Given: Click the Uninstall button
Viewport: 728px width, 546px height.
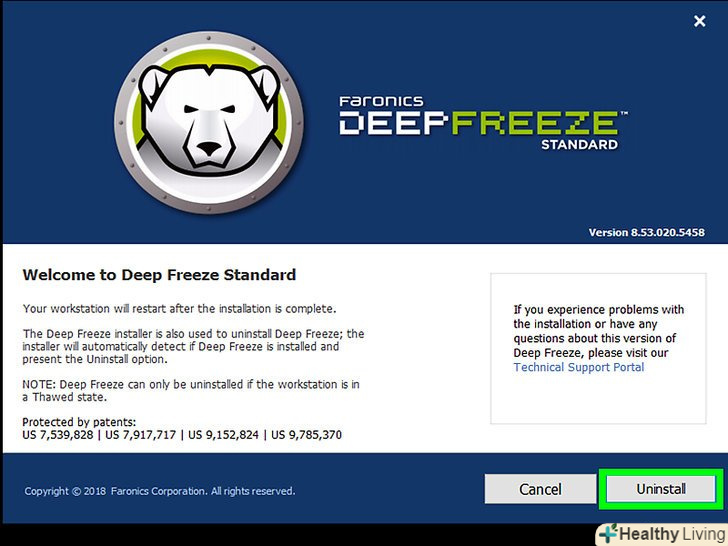Looking at the screenshot, I should point(661,489).
